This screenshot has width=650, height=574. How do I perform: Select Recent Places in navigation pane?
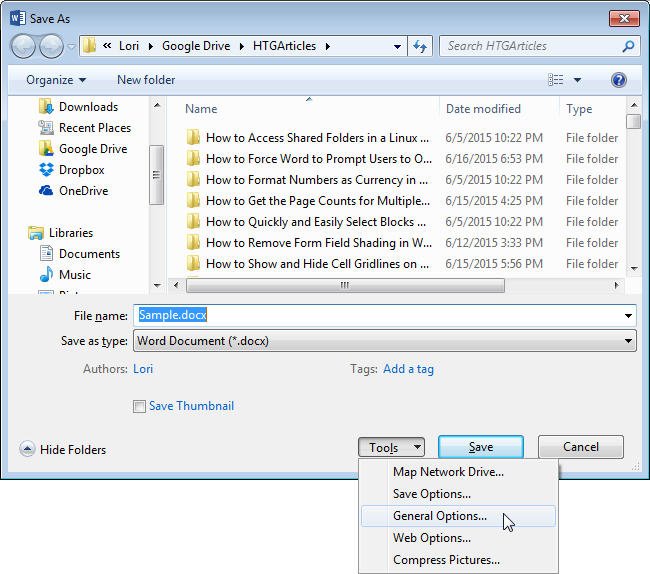click(x=85, y=128)
